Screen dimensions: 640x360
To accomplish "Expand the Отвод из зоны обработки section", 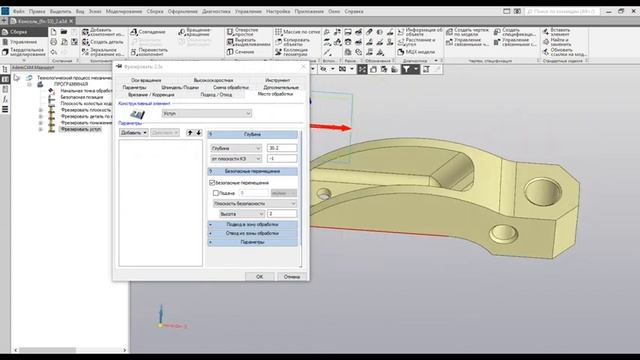I will (253, 233).
